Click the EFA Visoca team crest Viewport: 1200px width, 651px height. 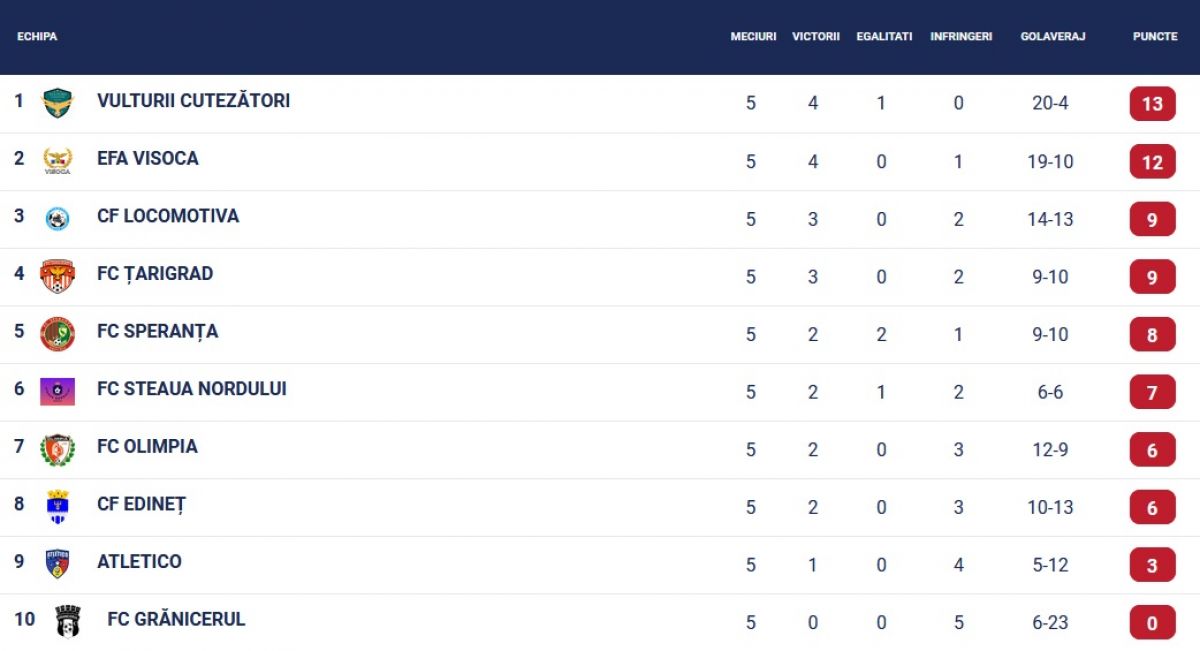57,161
